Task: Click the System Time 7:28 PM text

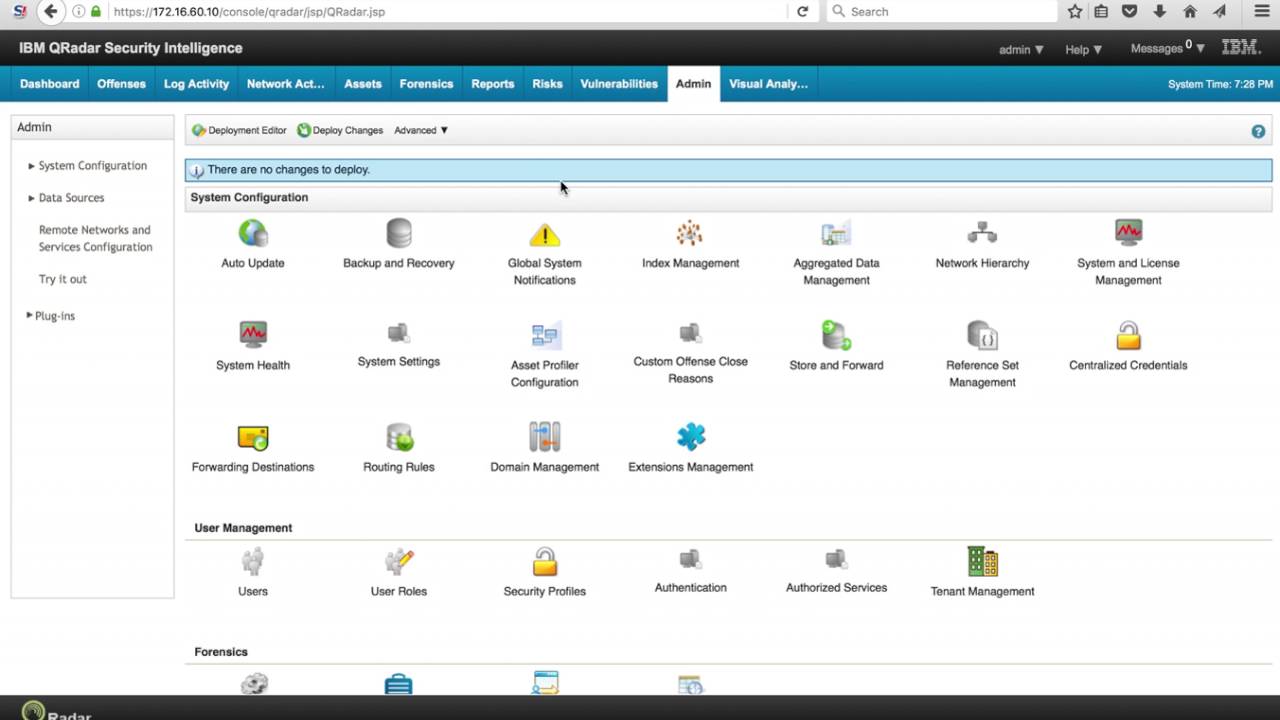Action: [1220, 84]
